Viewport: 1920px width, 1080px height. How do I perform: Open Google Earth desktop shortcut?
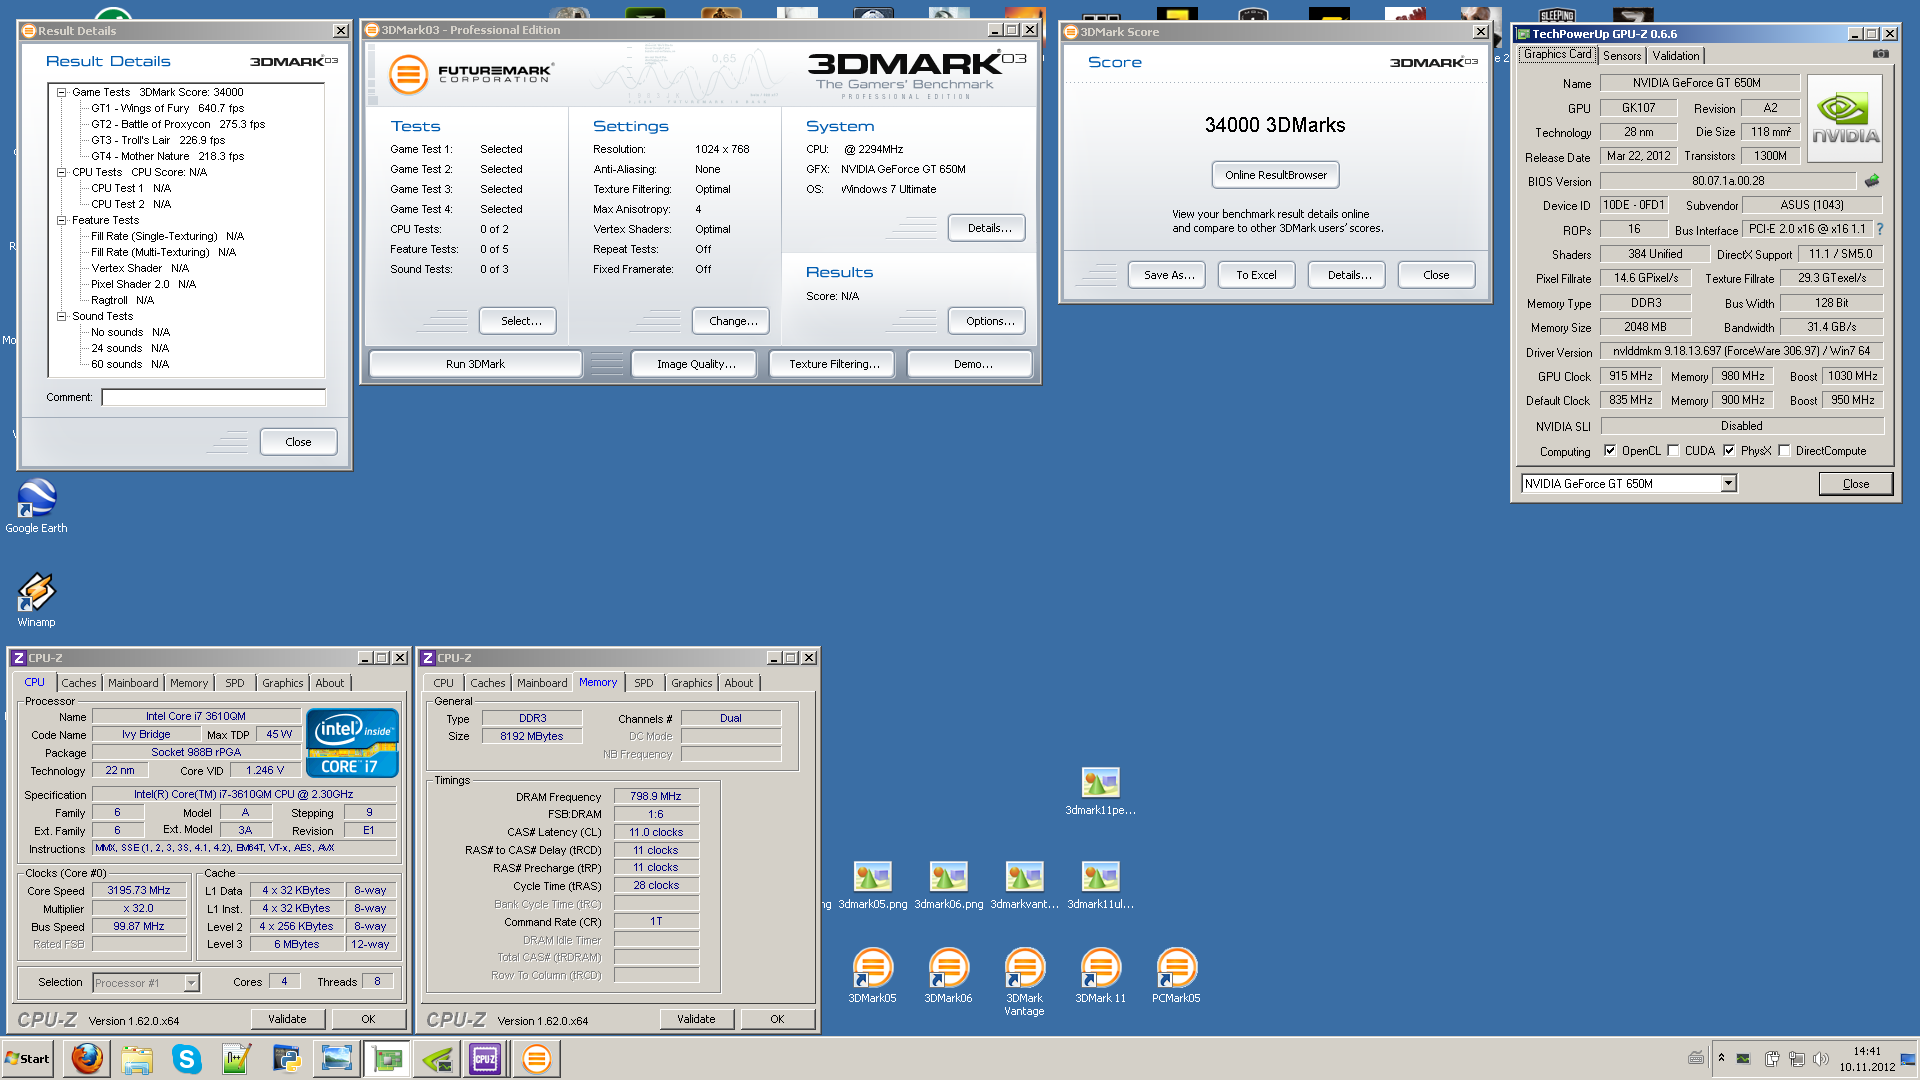(37, 505)
